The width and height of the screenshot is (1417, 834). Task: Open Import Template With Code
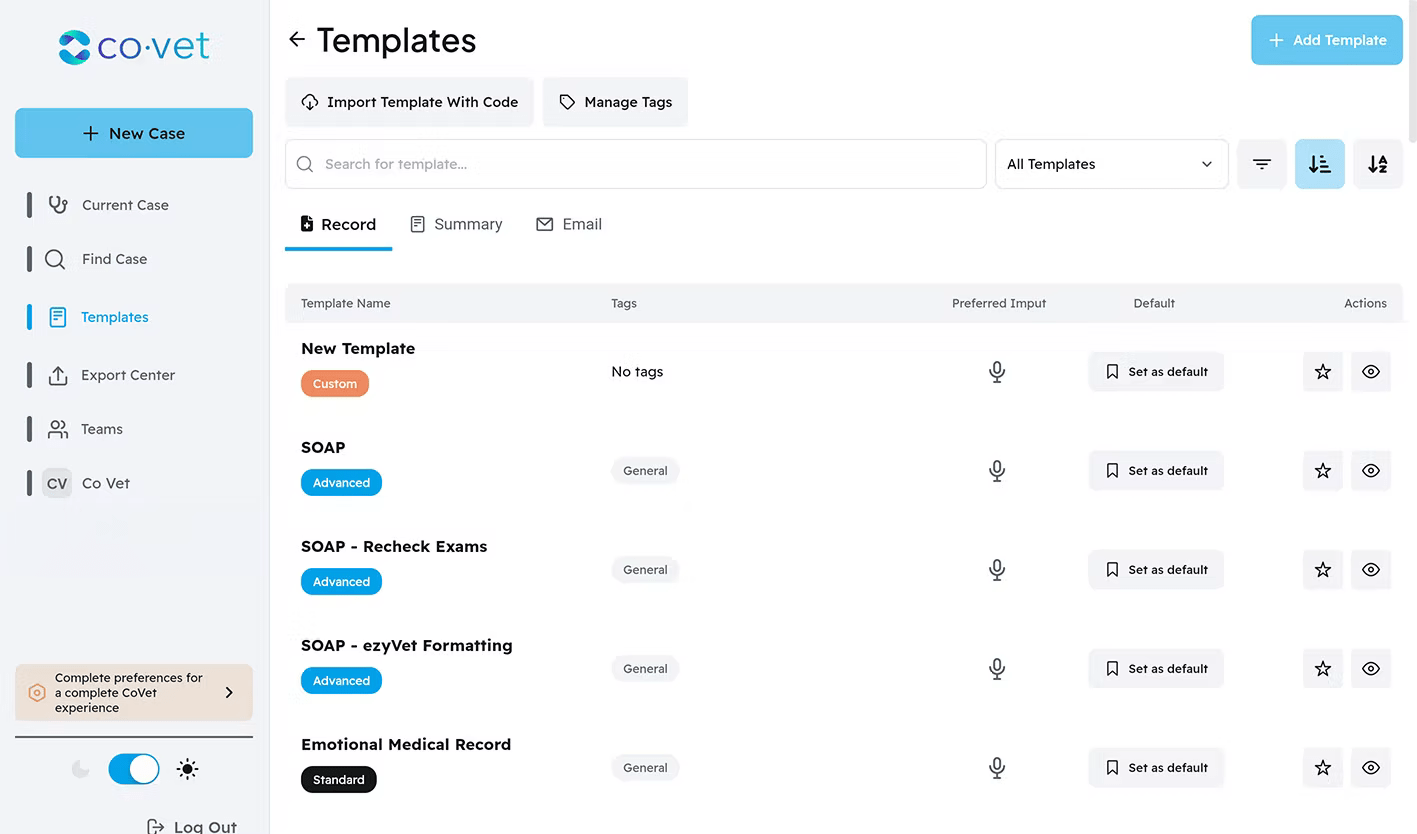409,102
